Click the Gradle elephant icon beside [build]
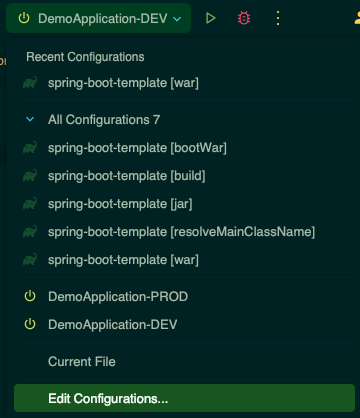Image resolution: width=360 pixels, height=418 pixels. pyautogui.click(x=30, y=176)
